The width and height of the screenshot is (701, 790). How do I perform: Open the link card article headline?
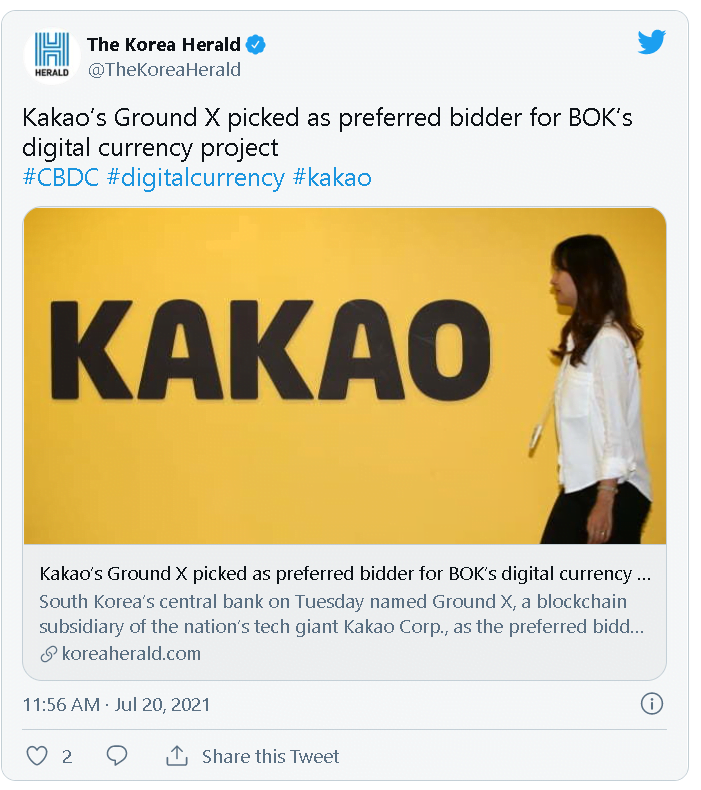(x=344, y=574)
